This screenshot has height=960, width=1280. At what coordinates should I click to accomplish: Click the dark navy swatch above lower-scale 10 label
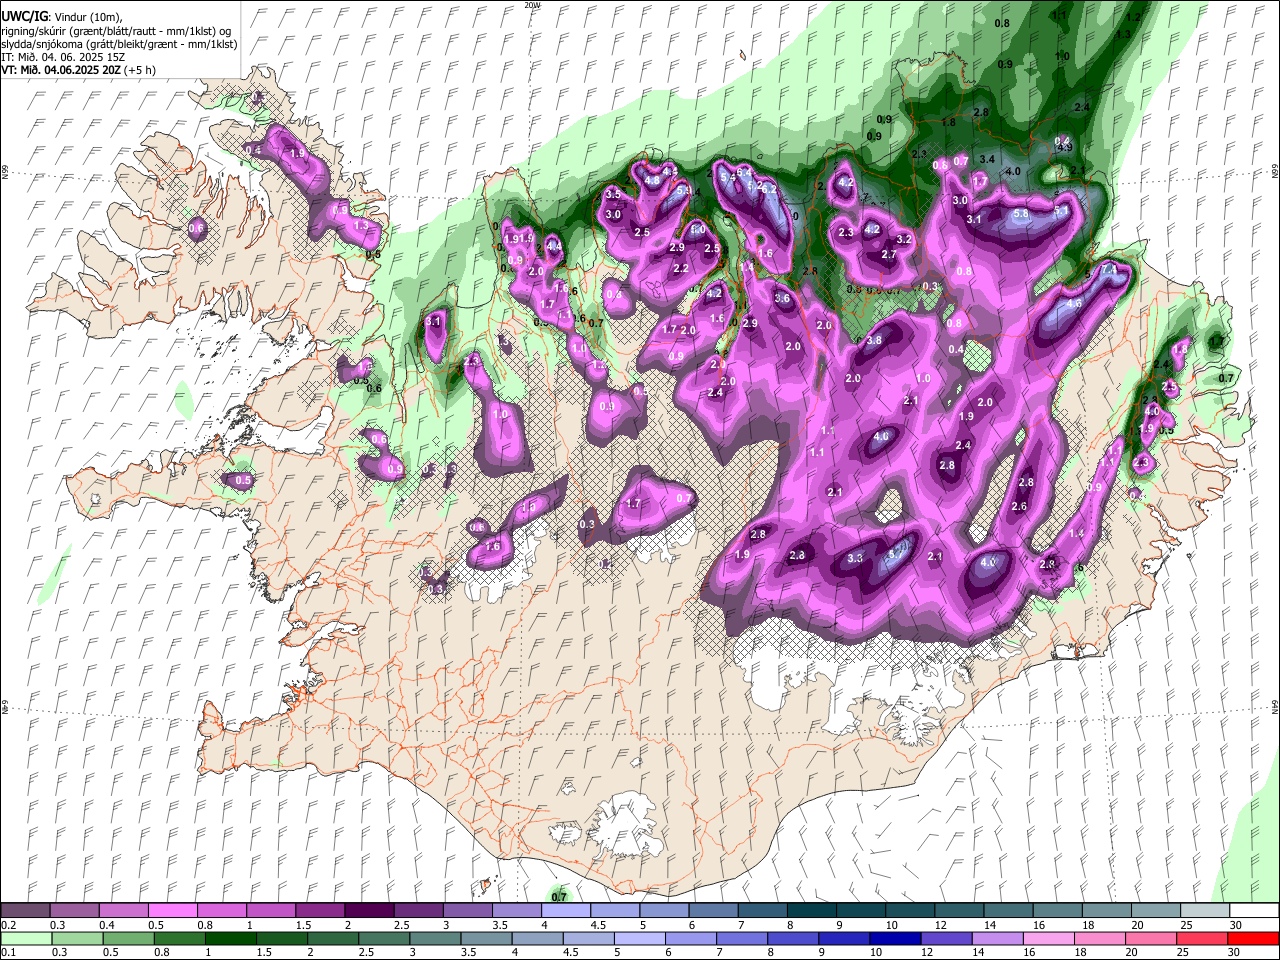click(893, 939)
